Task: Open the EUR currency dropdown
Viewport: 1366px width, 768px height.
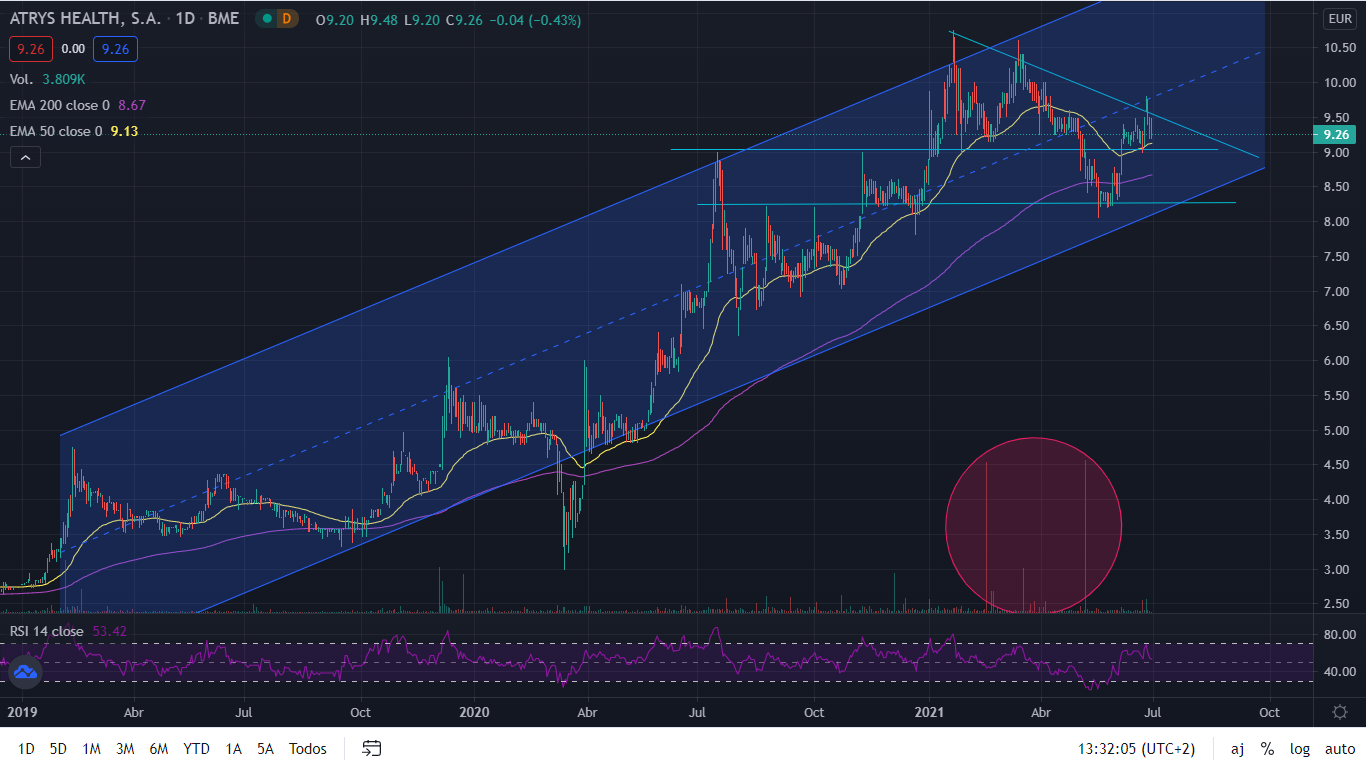Action: coord(1339,19)
